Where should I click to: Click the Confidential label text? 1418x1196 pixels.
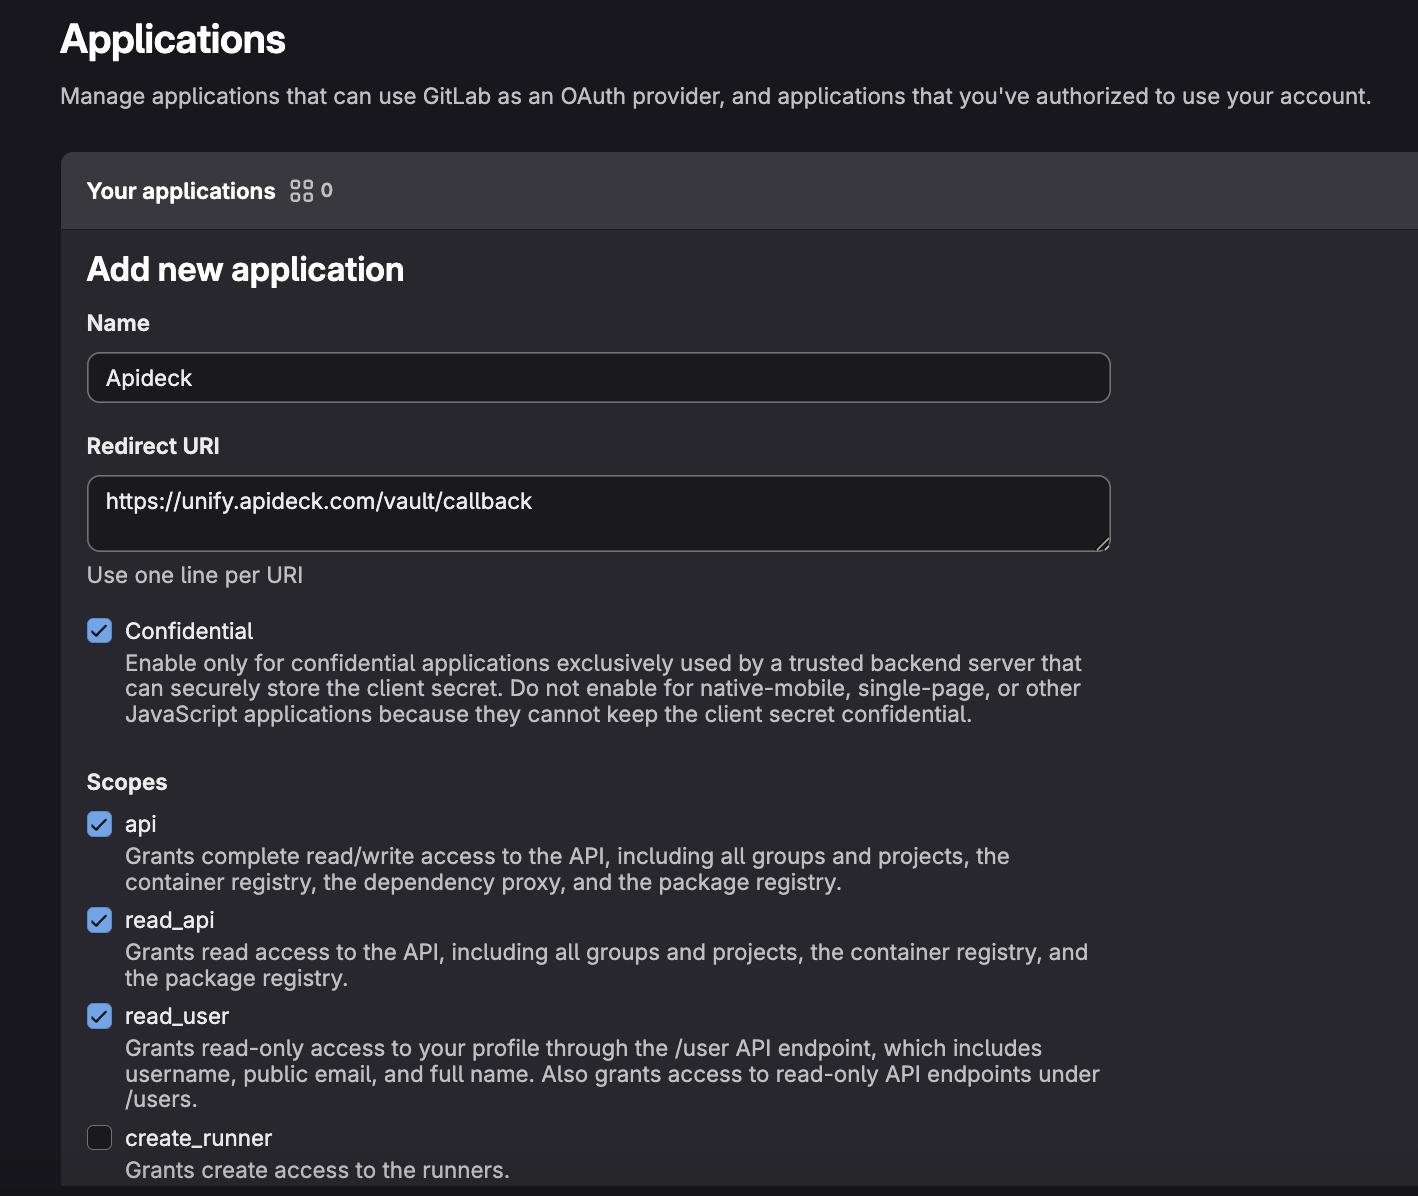[x=189, y=630]
